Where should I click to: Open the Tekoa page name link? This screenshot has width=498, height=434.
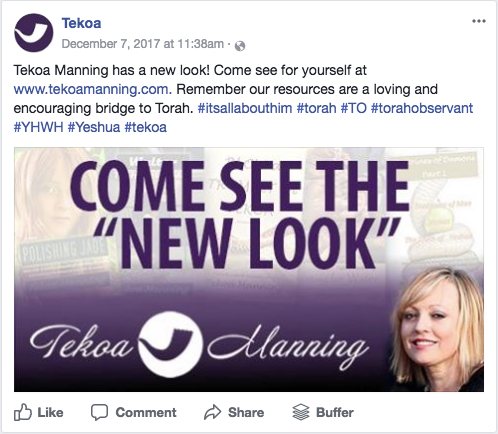point(81,23)
